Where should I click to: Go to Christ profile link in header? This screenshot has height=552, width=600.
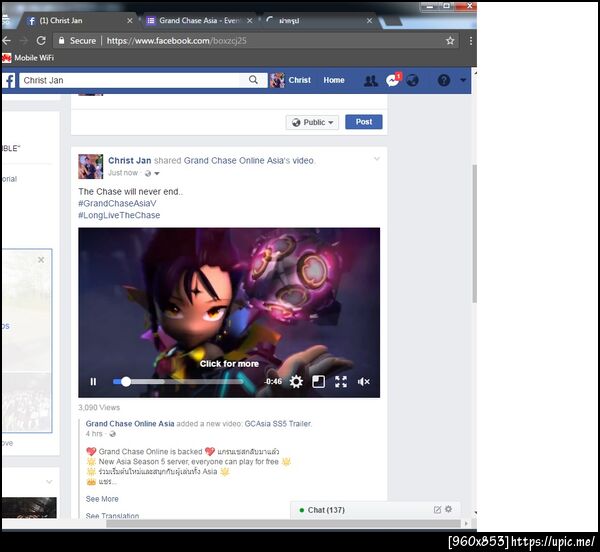click(x=299, y=80)
